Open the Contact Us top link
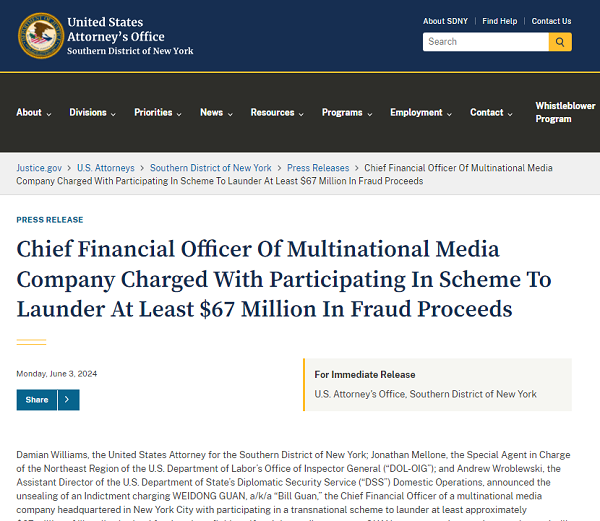This screenshot has width=600, height=521. point(551,21)
